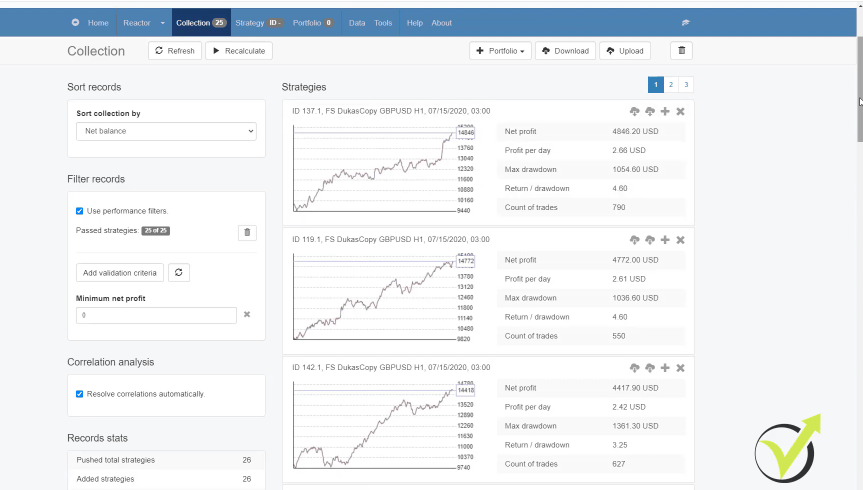Click the reset arrows icon beside Add validation criteria

[x=178, y=272]
